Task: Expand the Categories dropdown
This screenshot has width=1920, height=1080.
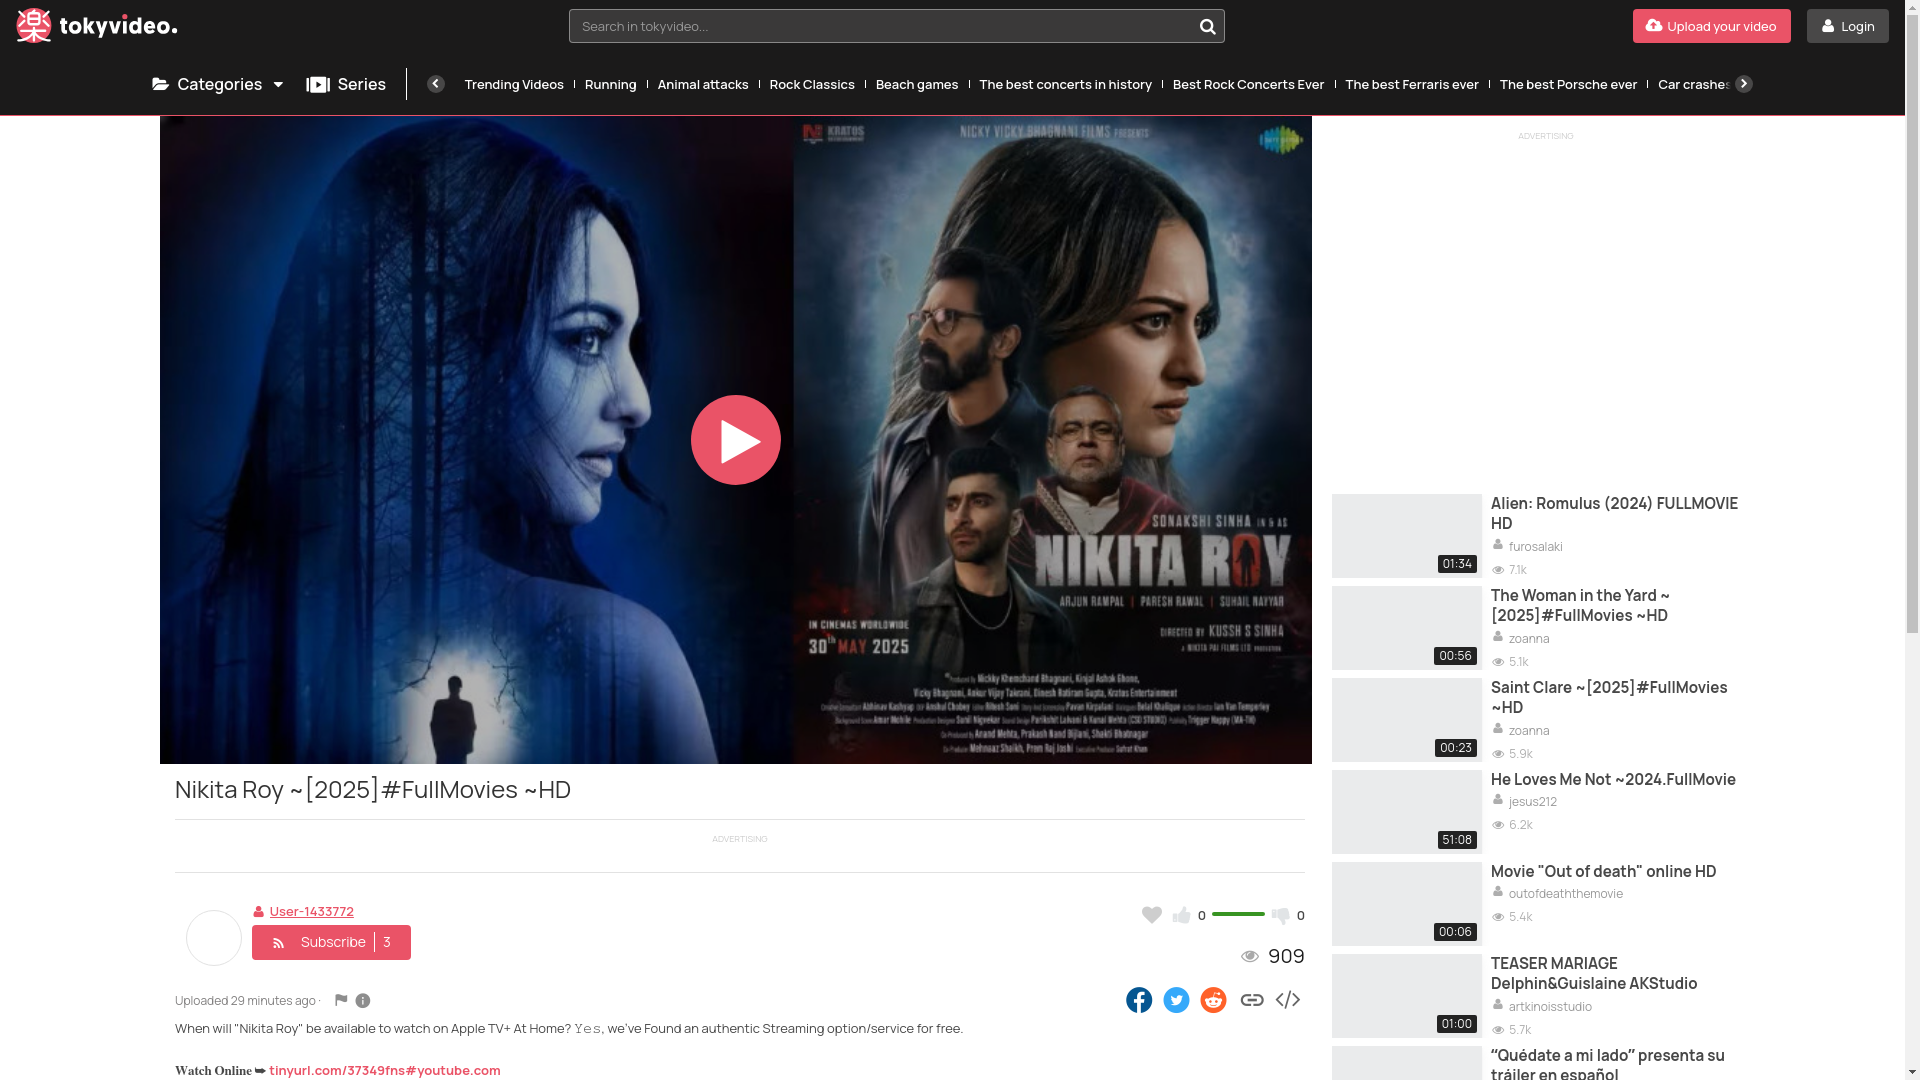Action: [x=217, y=84]
